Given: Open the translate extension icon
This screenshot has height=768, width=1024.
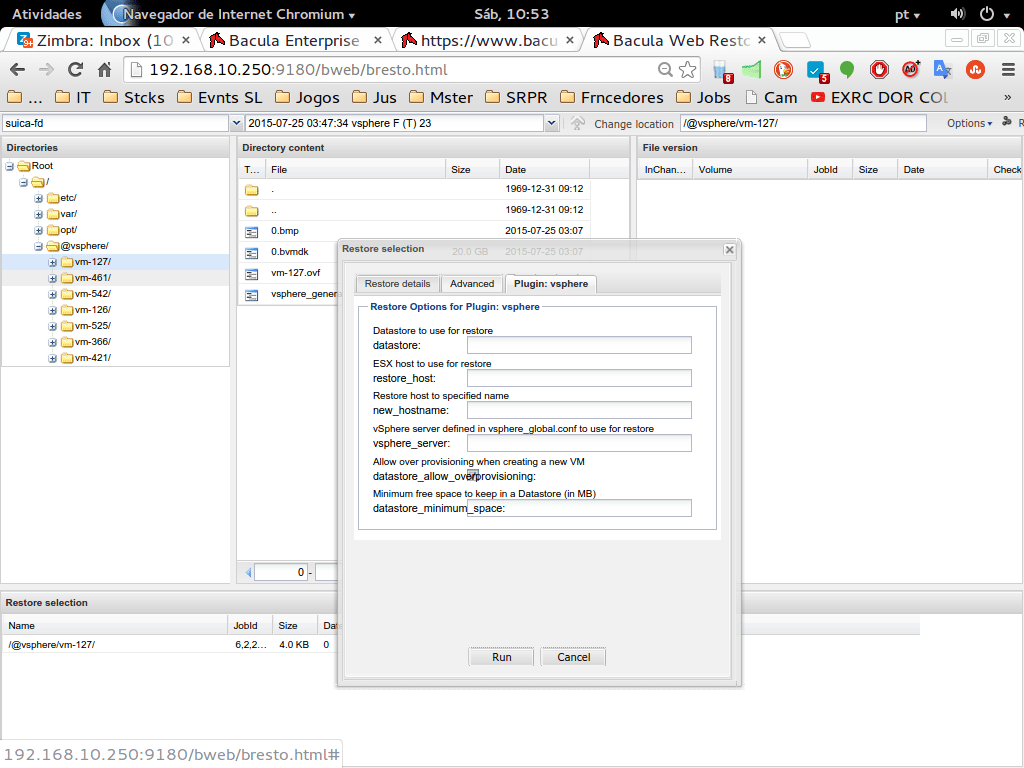Looking at the screenshot, I should click(942, 69).
